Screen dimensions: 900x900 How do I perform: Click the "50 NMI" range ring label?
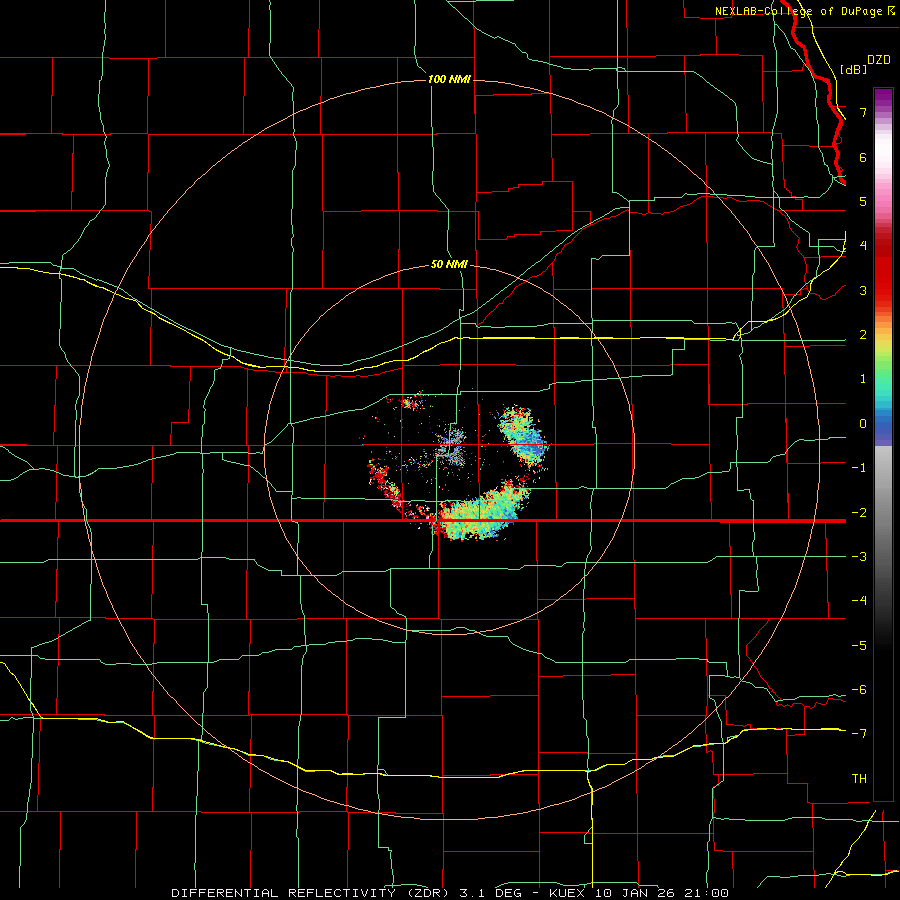pos(449,265)
